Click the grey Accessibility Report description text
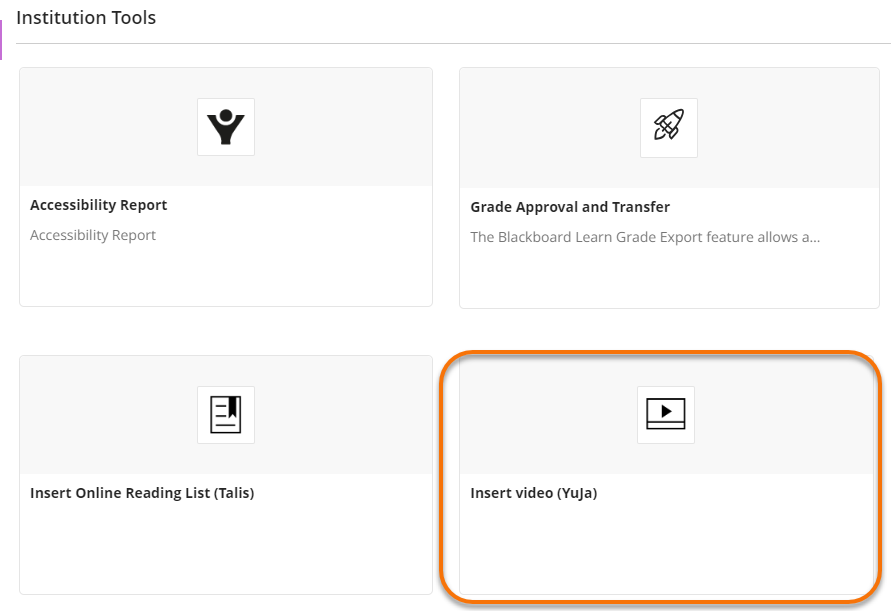Image resolution: width=891 pixels, height=611 pixels. point(93,235)
